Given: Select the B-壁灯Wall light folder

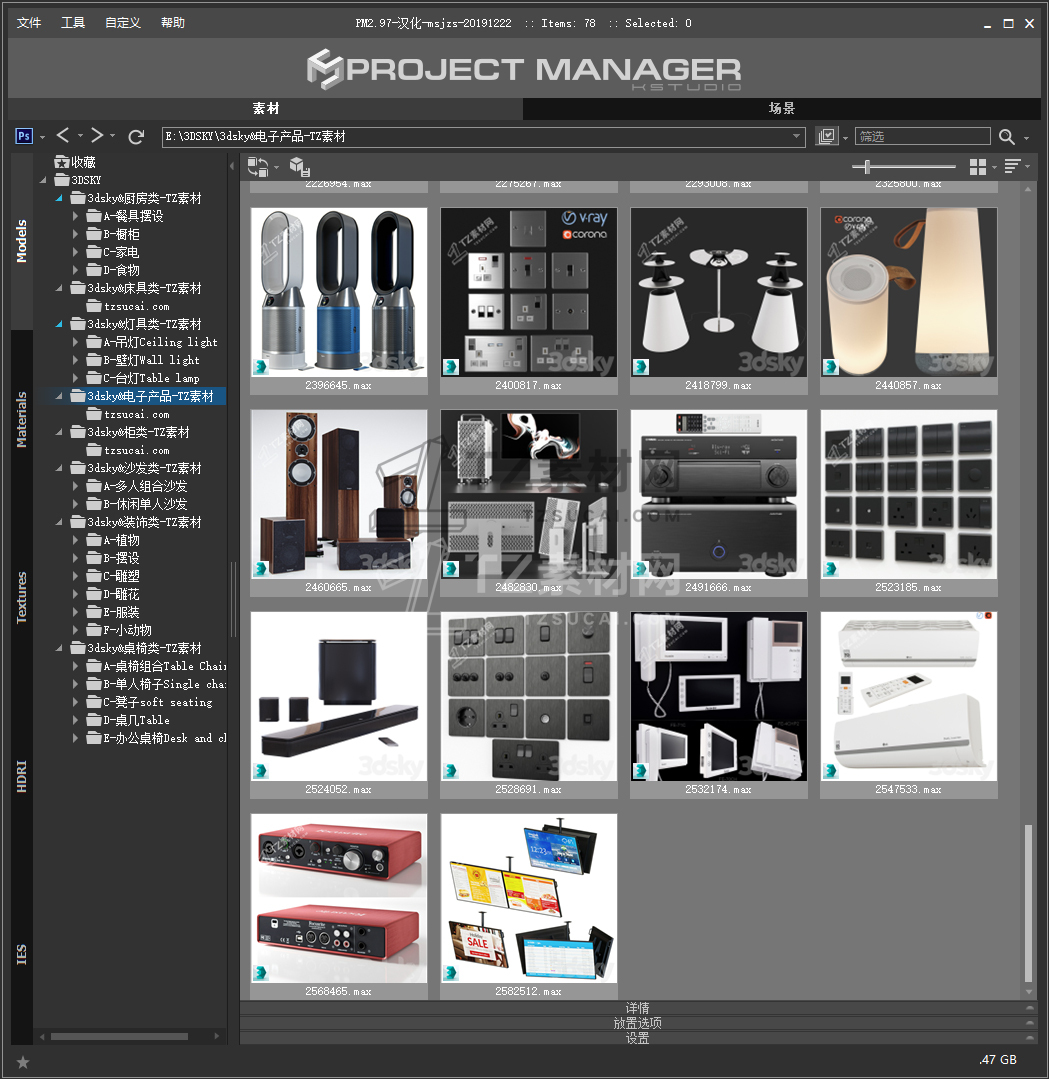Looking at the screenshot, I should (x=151, y=360).
